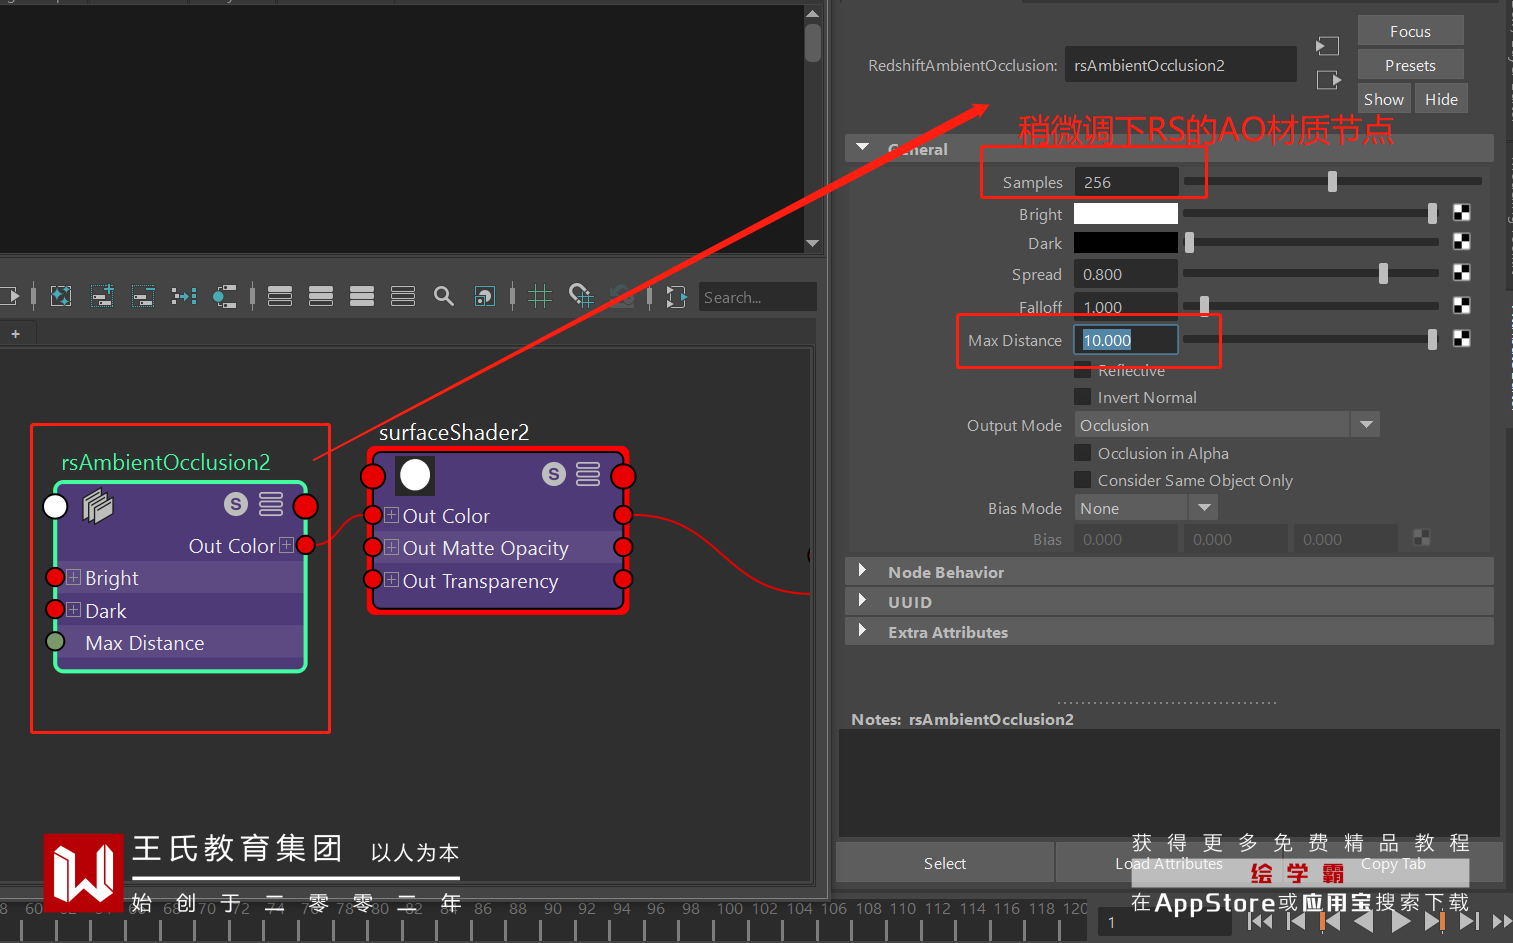This screenshot has width=1513, height=943.
Task: Click the Focus button
Action: pyautogui.click(x=1410, y=31)
